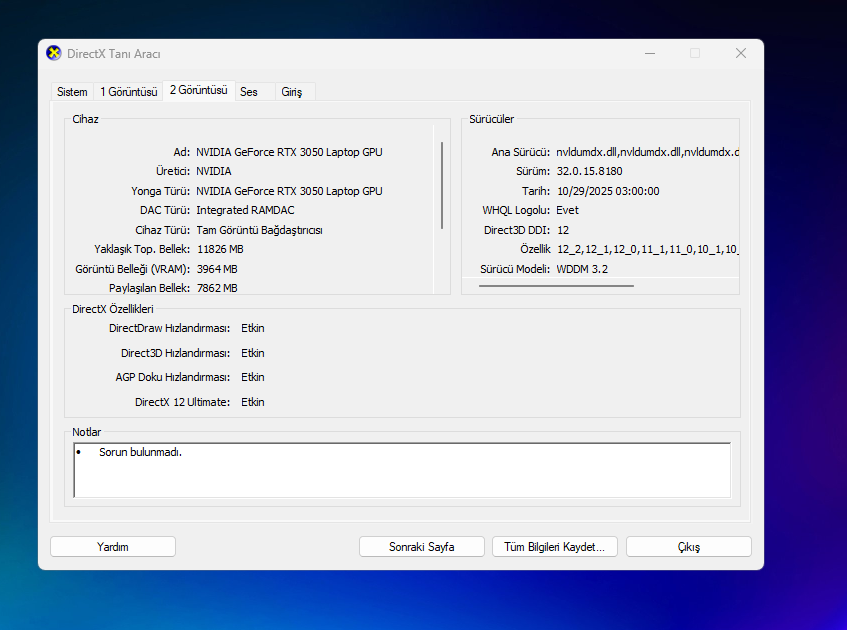Switch to the Sistem tab
Screen dimensions: 847x630
click(x=72, y=92)
